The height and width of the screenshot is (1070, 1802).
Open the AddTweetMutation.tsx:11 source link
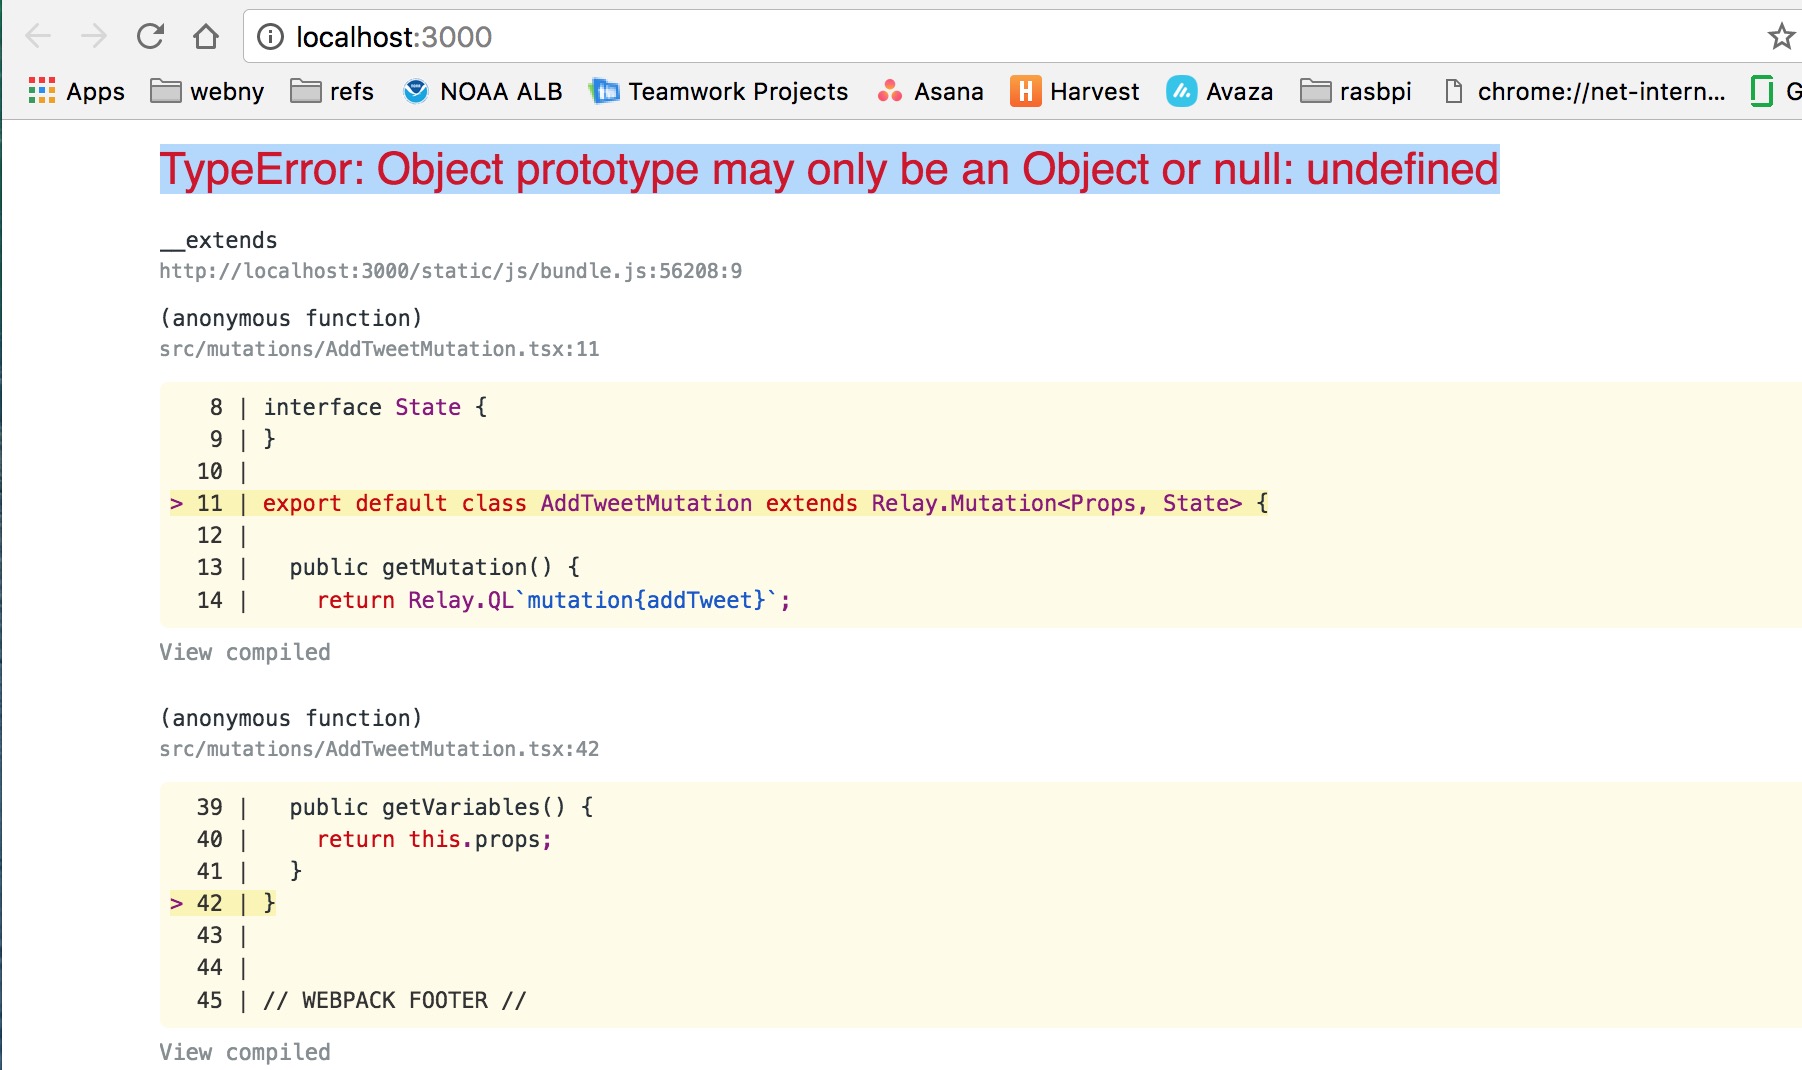(379, 349)
